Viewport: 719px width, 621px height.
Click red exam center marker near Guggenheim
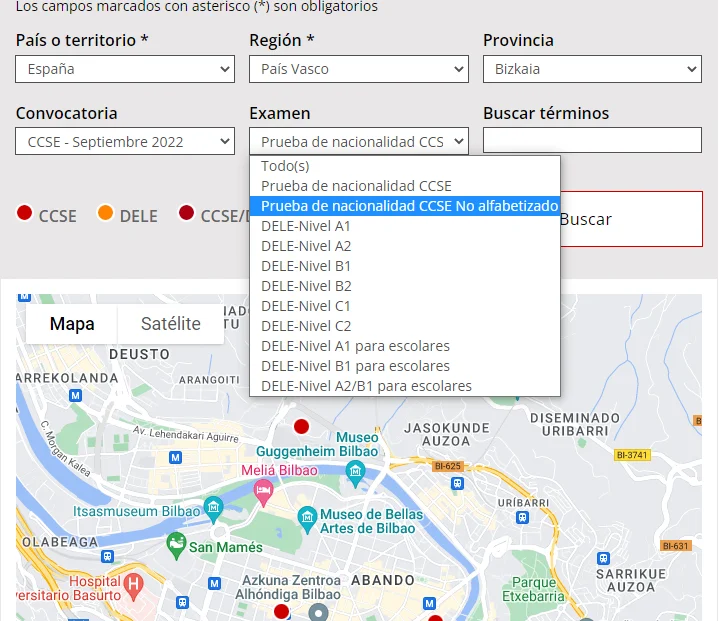[301, 427]
